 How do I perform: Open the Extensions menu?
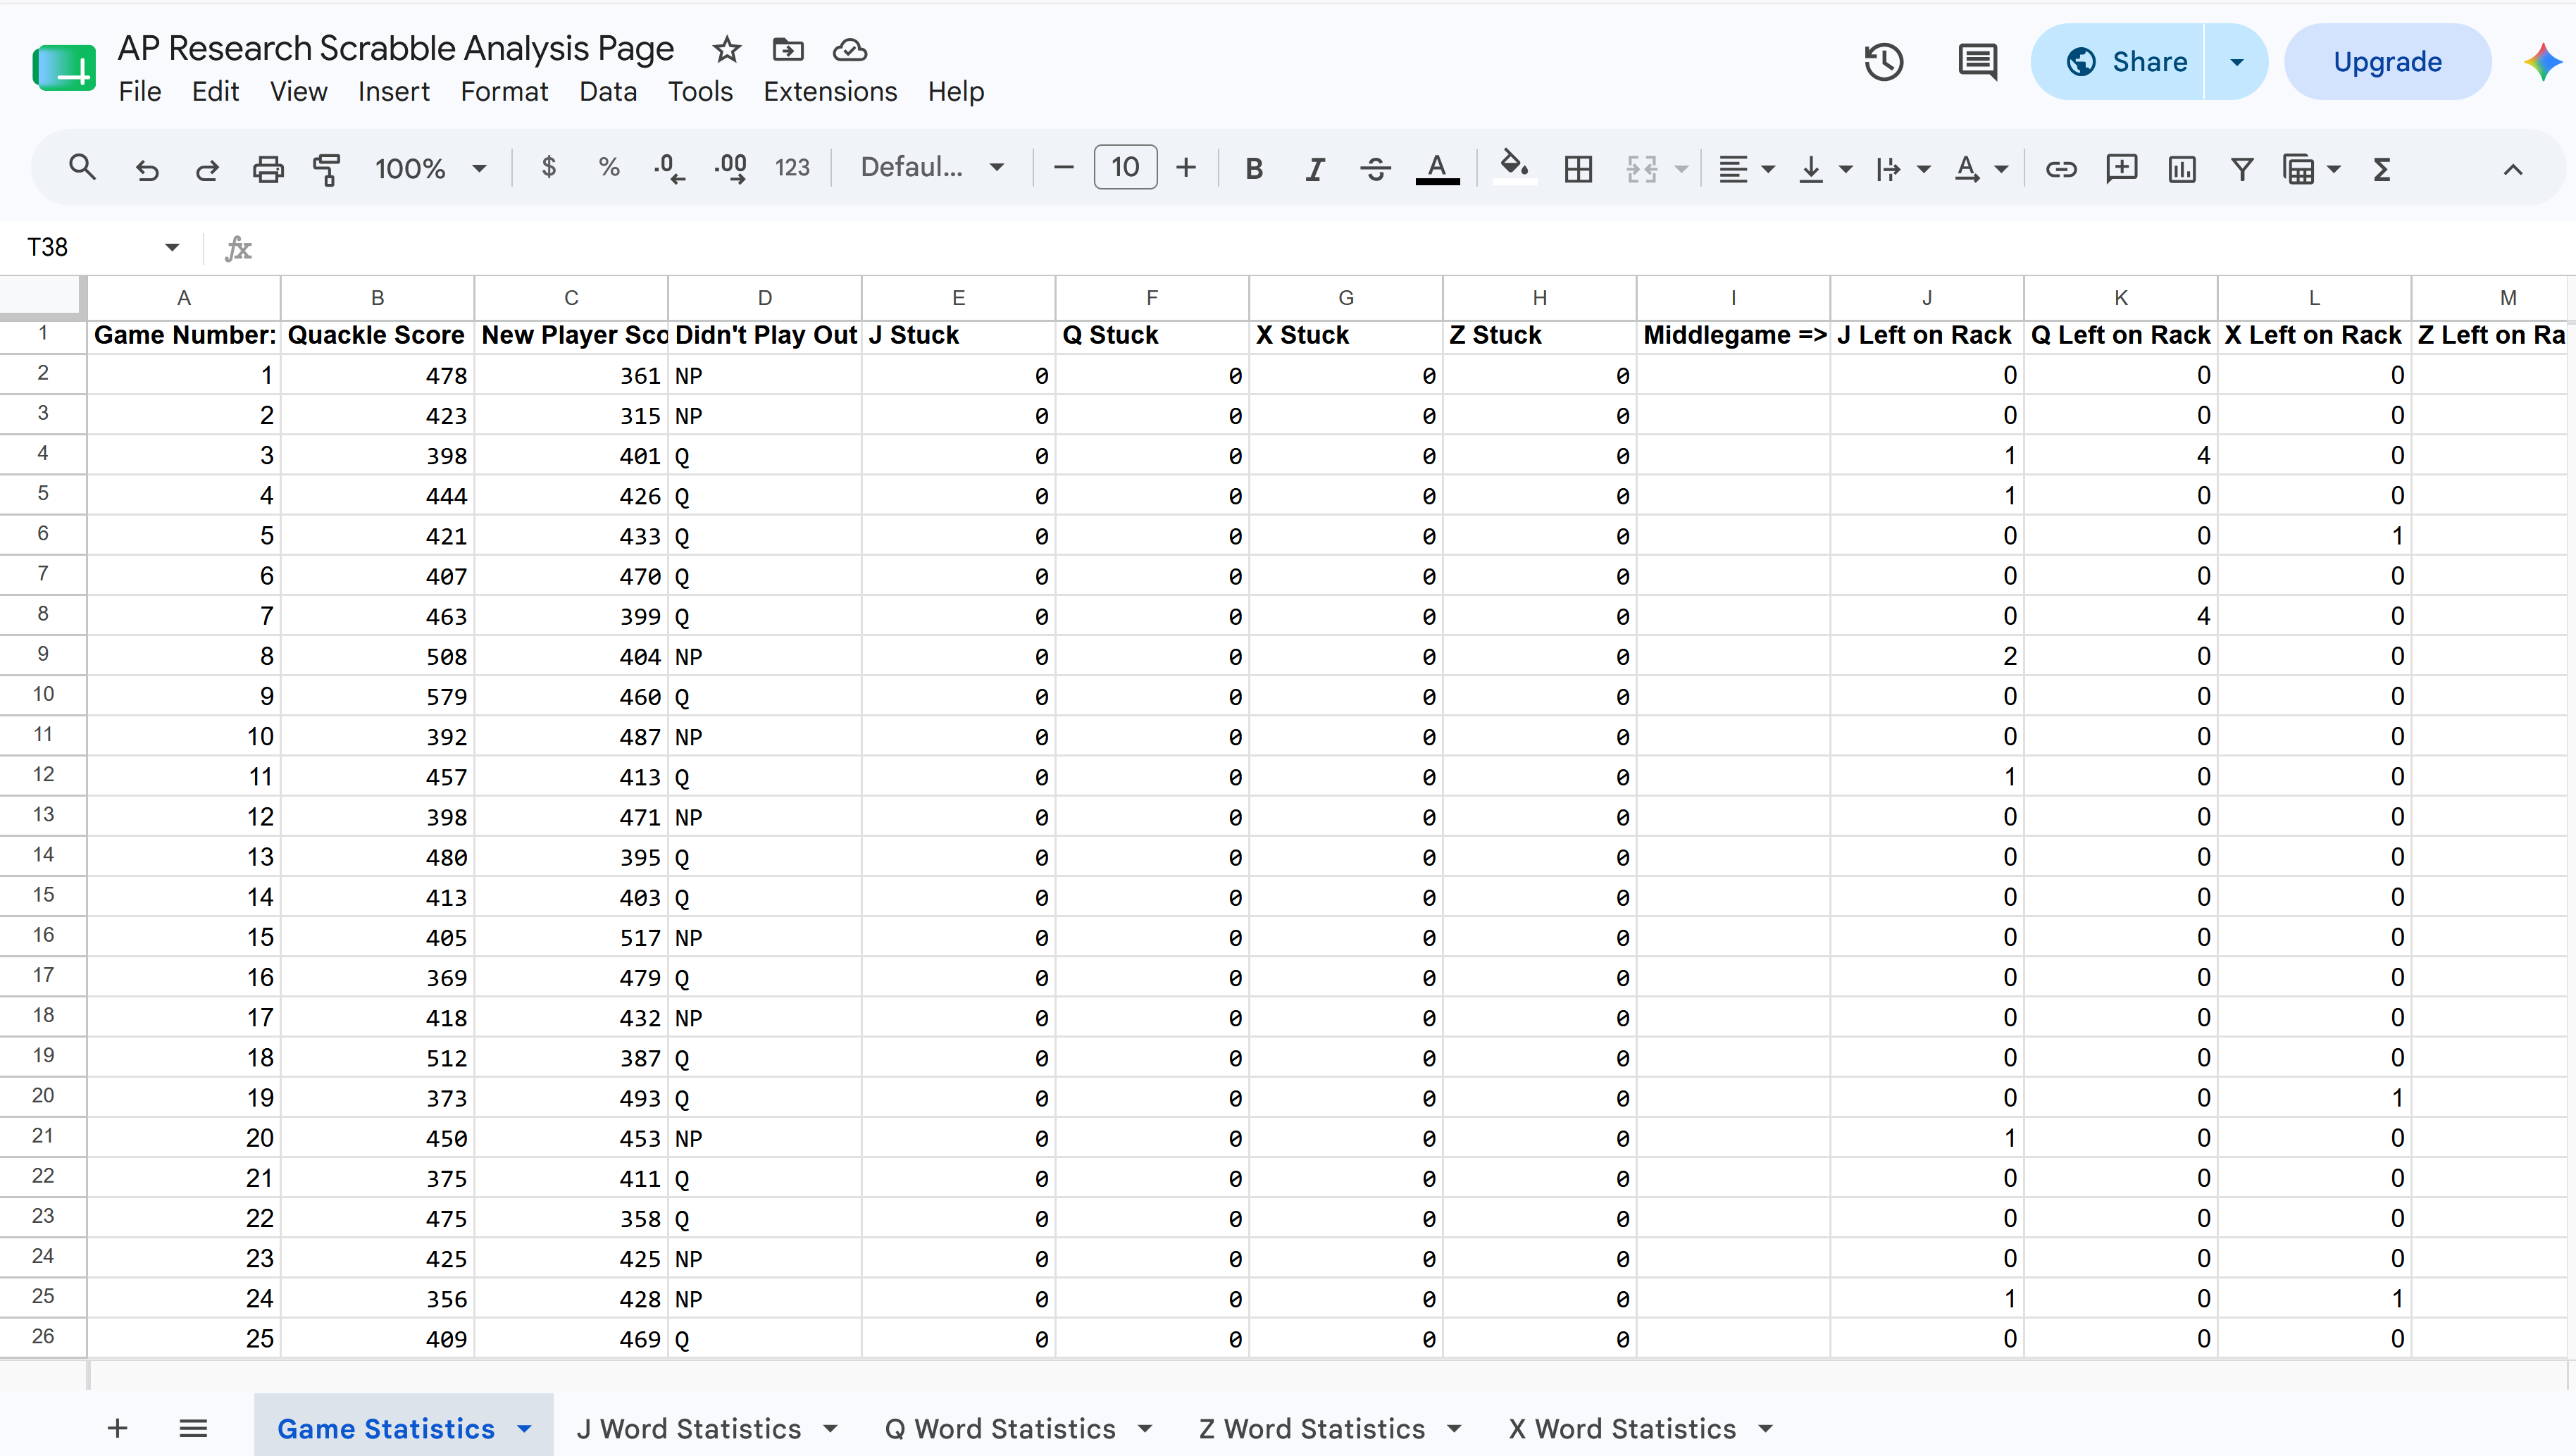pos(830,91)
